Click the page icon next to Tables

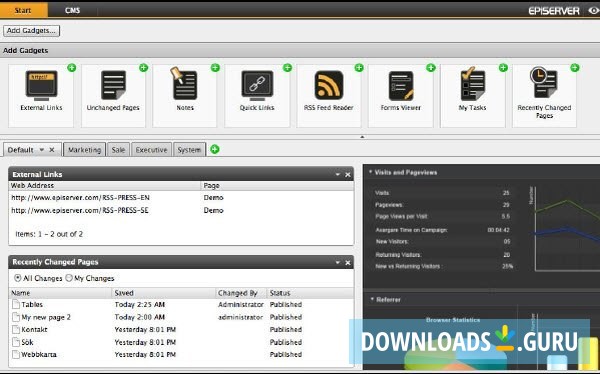pyautogui.click(x=16, y=304)
